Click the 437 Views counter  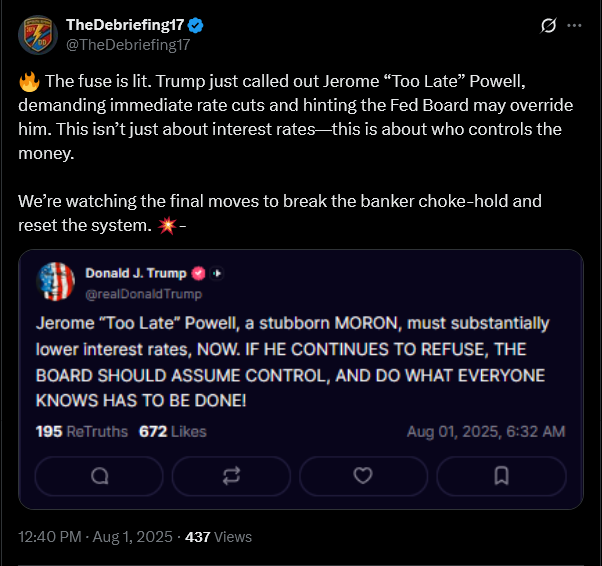coord(219,536)
